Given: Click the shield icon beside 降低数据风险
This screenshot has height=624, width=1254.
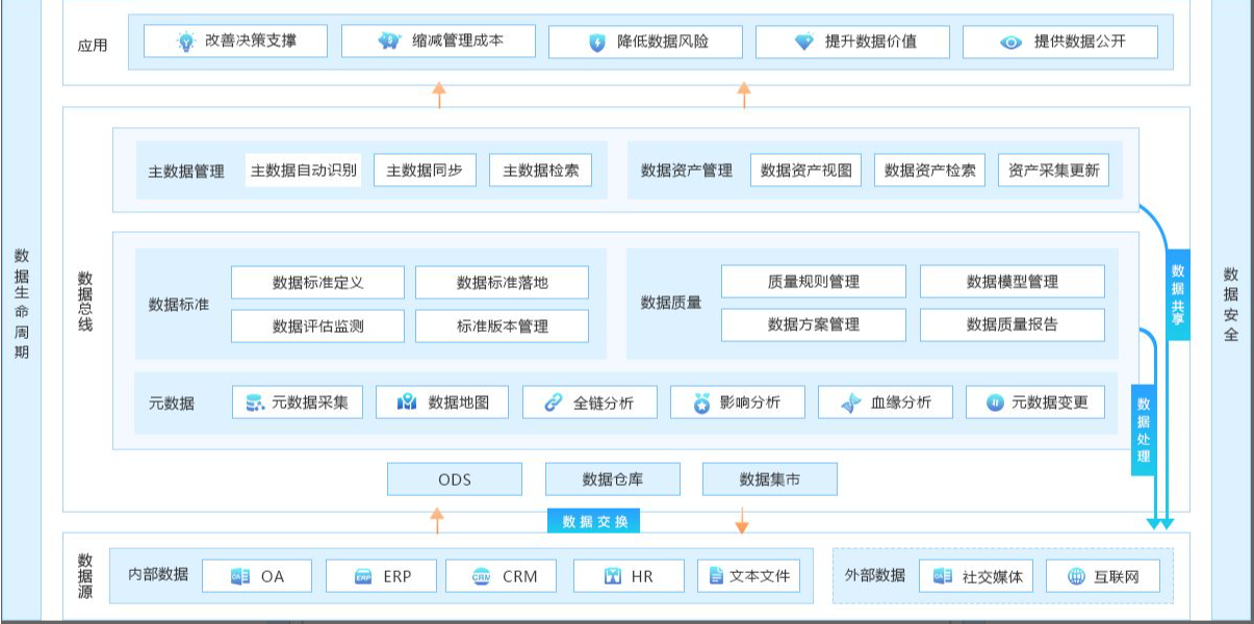Looking at the screenshot, I should (x=597, y=43).
